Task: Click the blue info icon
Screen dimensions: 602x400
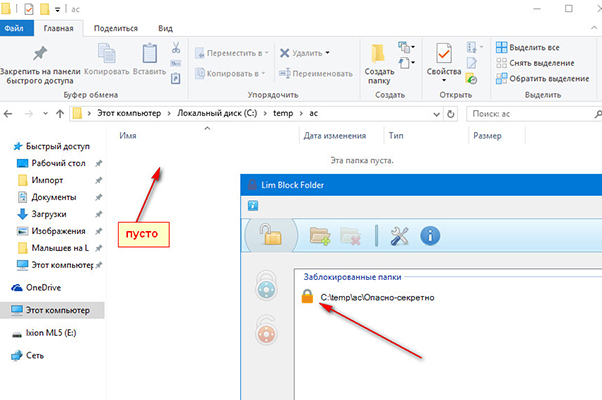Action: click(431, 236)
